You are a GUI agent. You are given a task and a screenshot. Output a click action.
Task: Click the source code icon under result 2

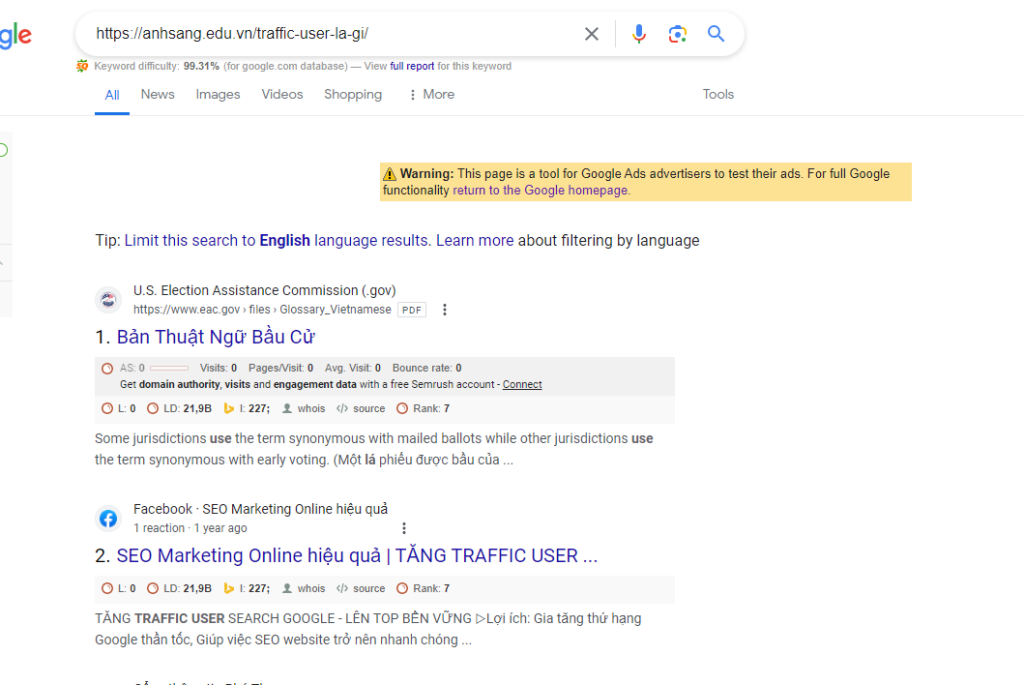342,588
